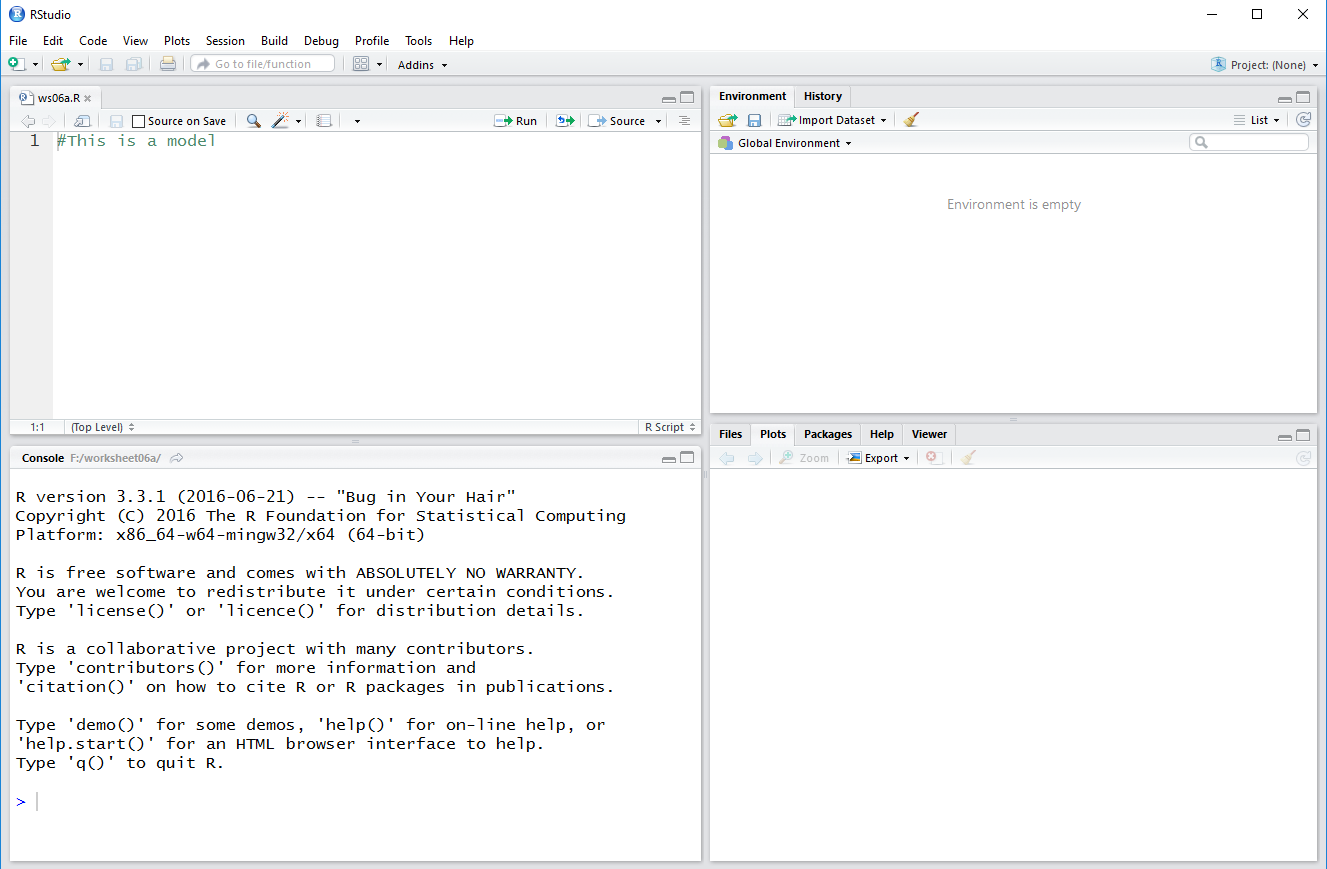The width and height of the screenshot is (1327, 869).
Task: Click the code tools magic wand icon
Action: 281,121
